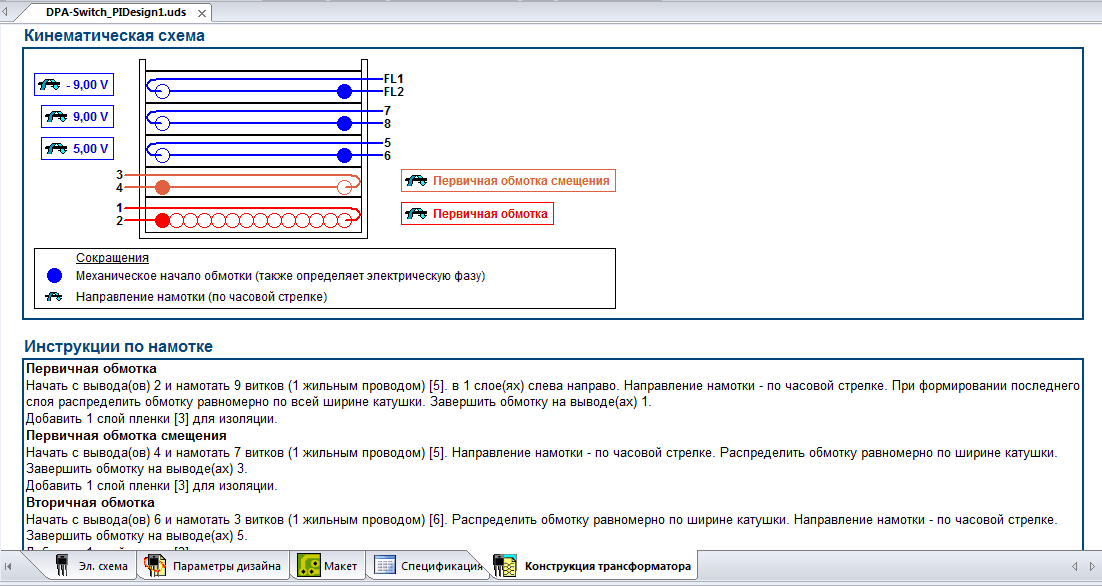Click the FL2 pin label
The width and height of the screenshot is (1102, 586).
394,92
